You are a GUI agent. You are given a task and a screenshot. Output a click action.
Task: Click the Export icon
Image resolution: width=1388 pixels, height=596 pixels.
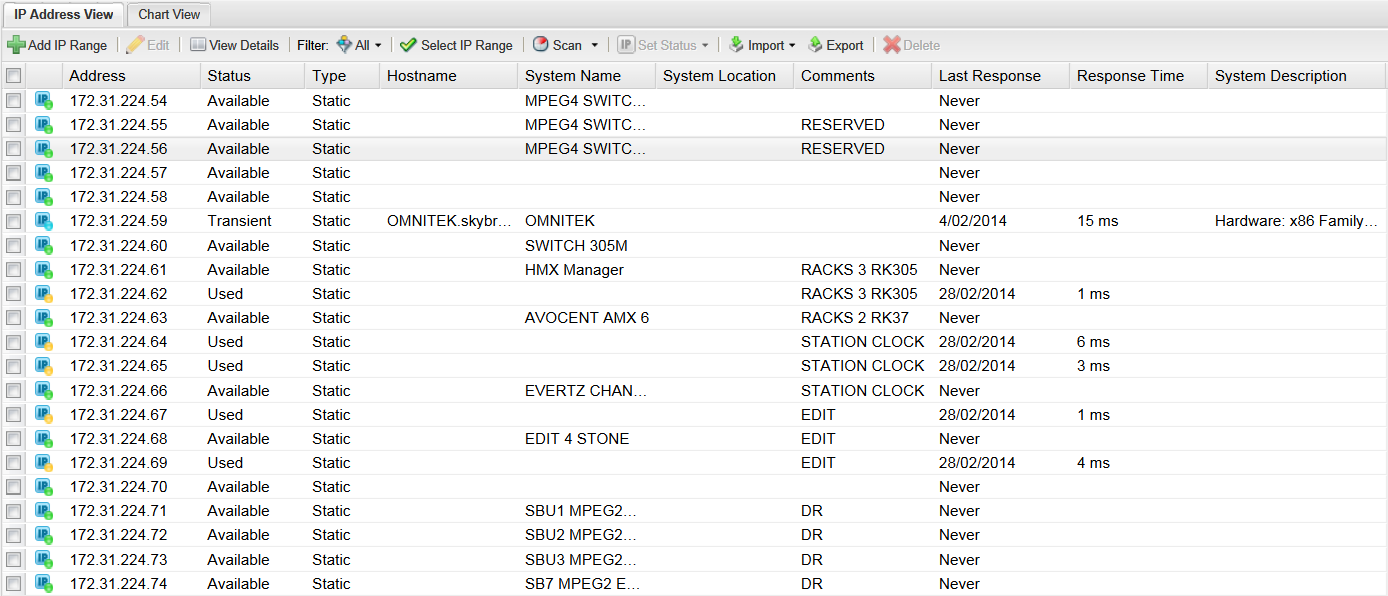[815, 45]
